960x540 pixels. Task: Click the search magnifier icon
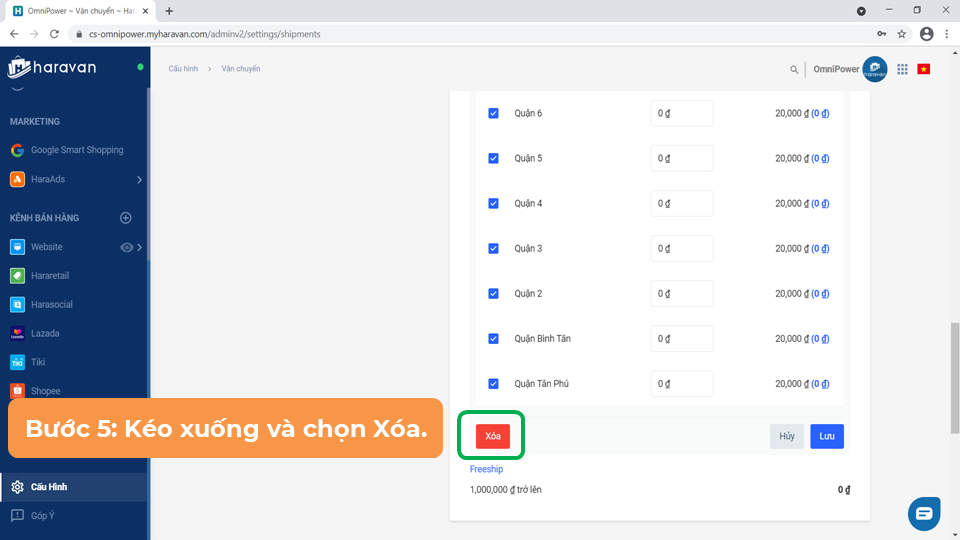tap(794, 69)
